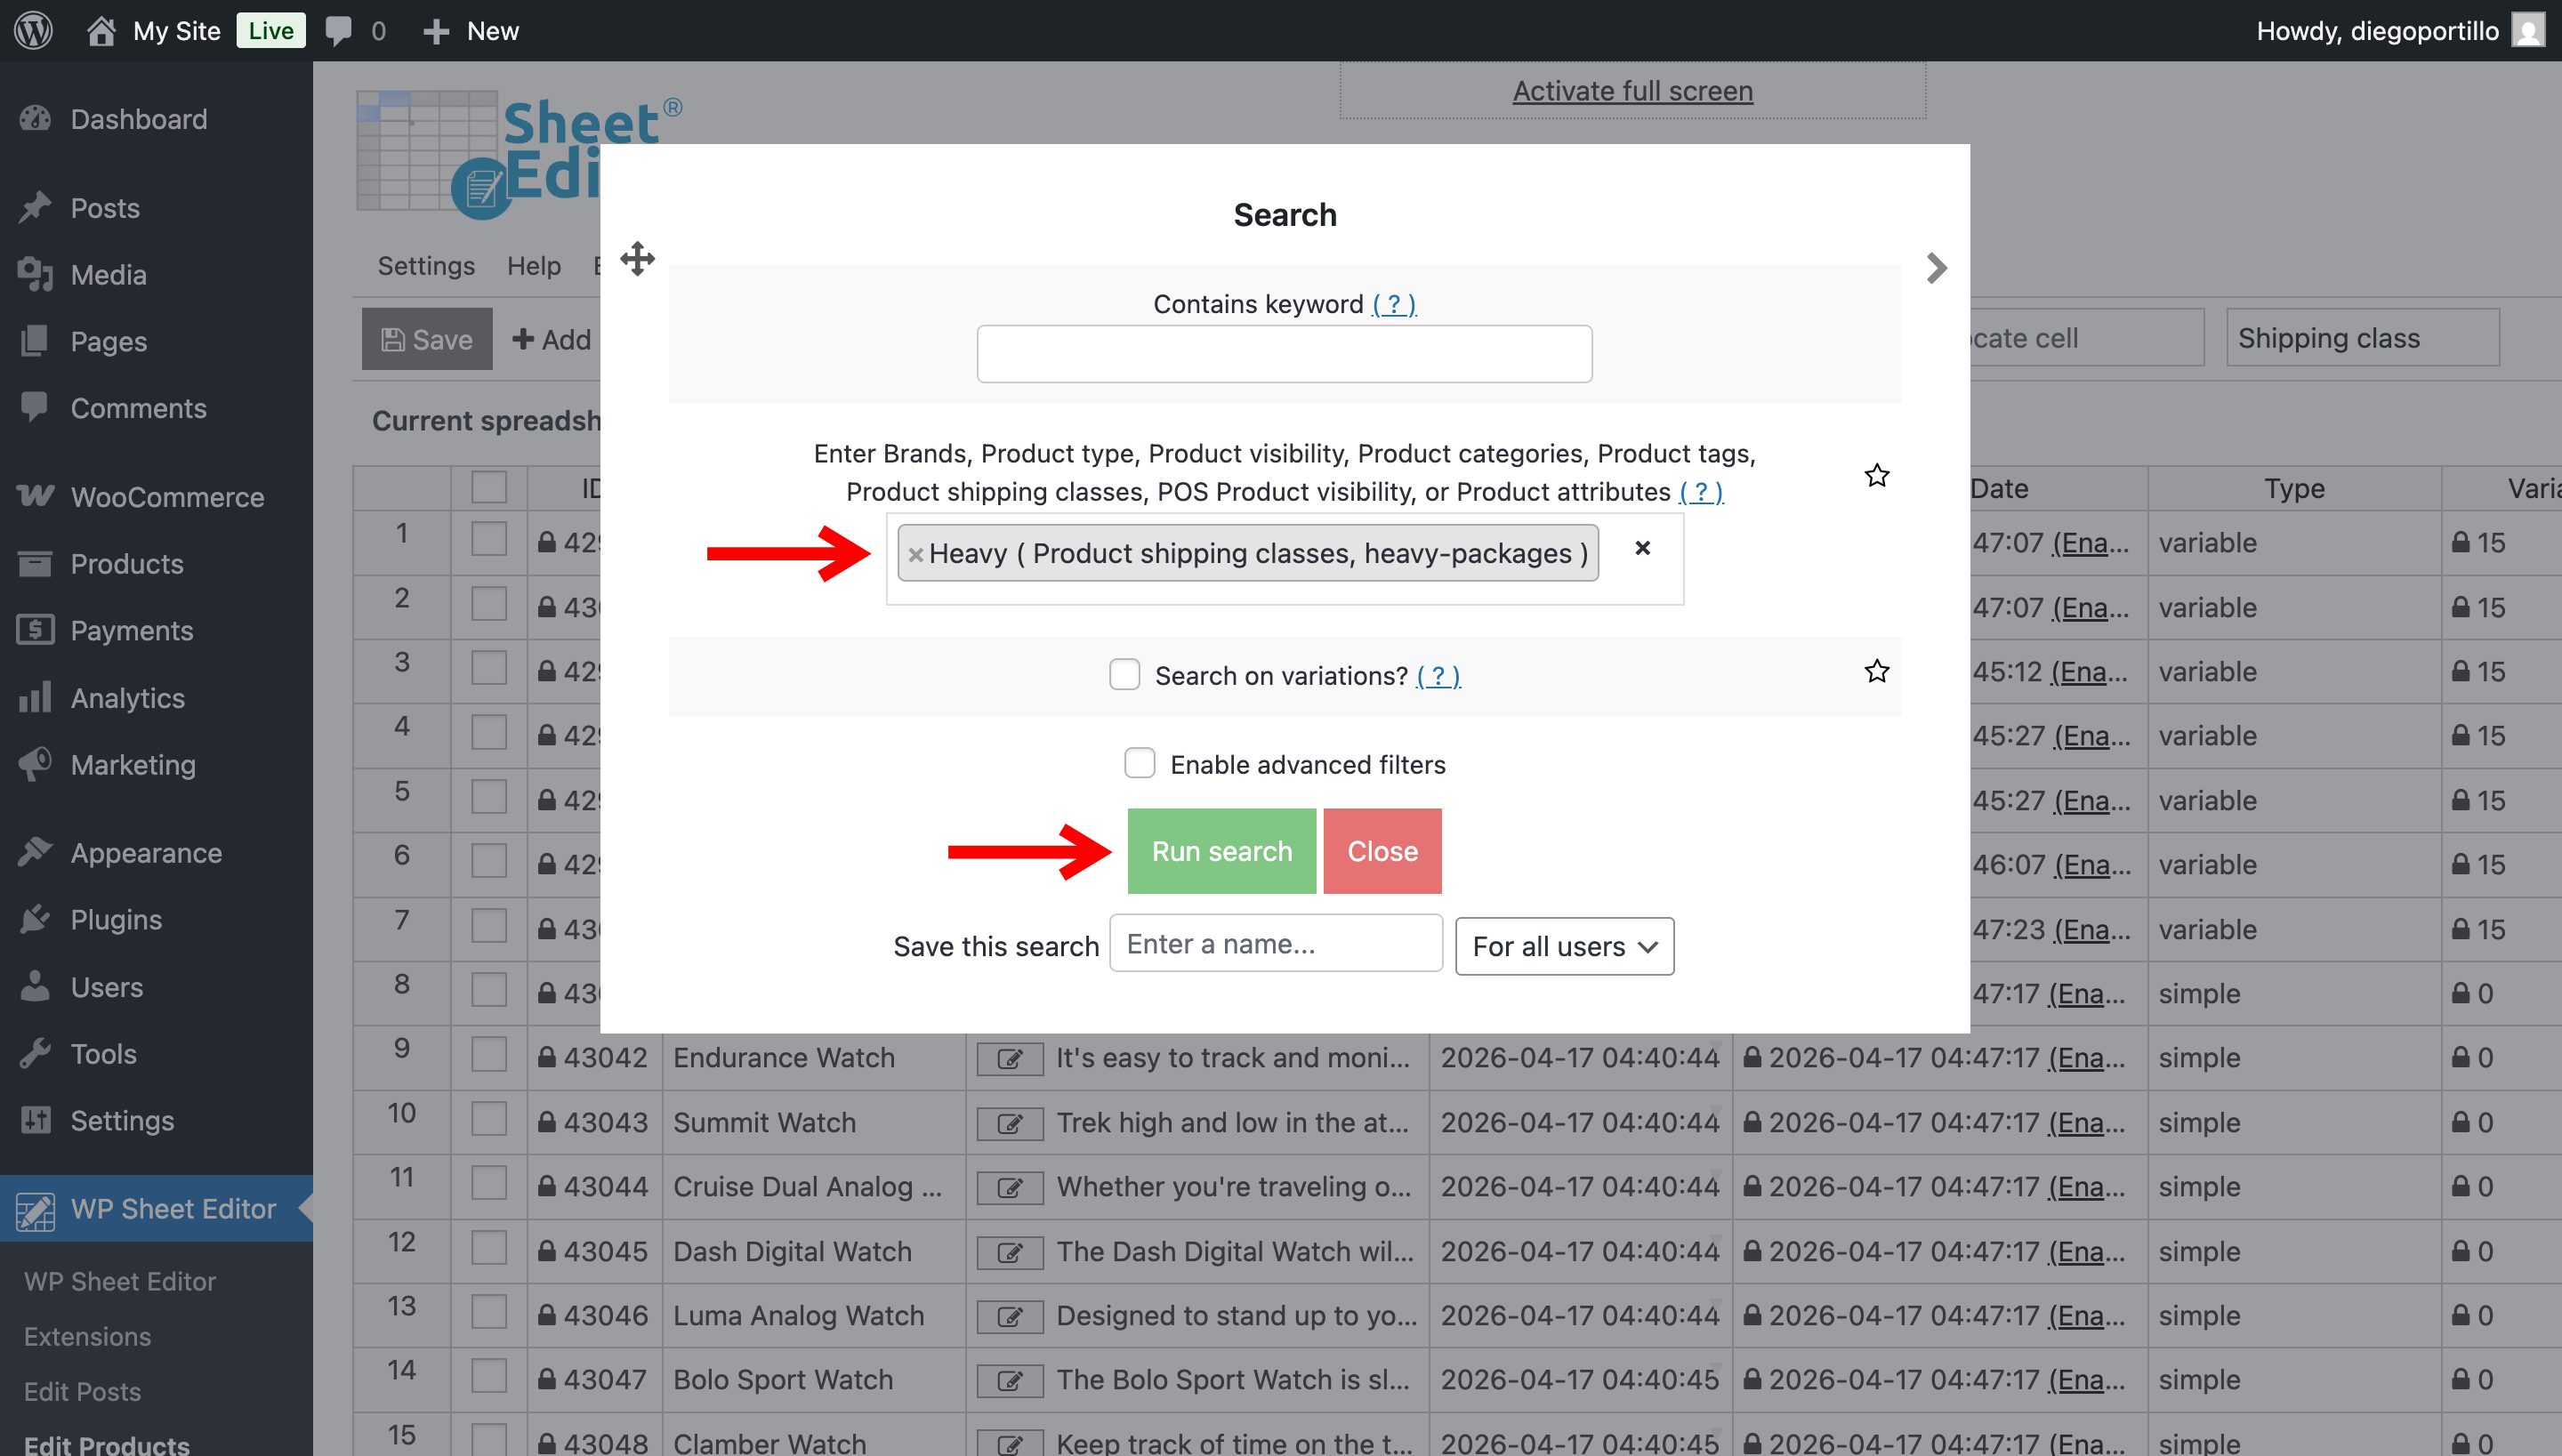Image resolution: width=2562 pixels, height=1456 pixels.
Task: Click the Contains keyword text field
Action: [x=1284, y=354]
